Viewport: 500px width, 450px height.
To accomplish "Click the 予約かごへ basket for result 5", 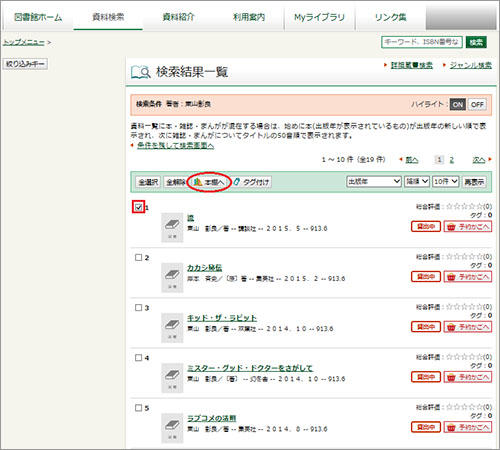I will coord(468,427).
